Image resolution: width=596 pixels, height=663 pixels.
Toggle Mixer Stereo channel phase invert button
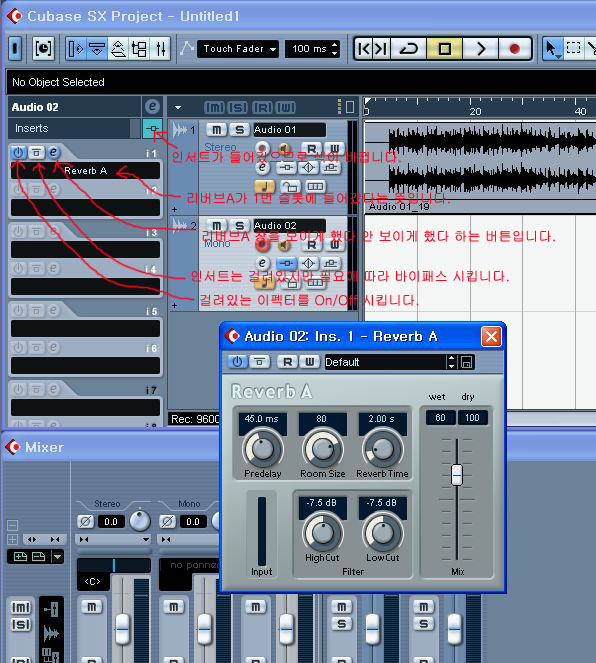85,521
